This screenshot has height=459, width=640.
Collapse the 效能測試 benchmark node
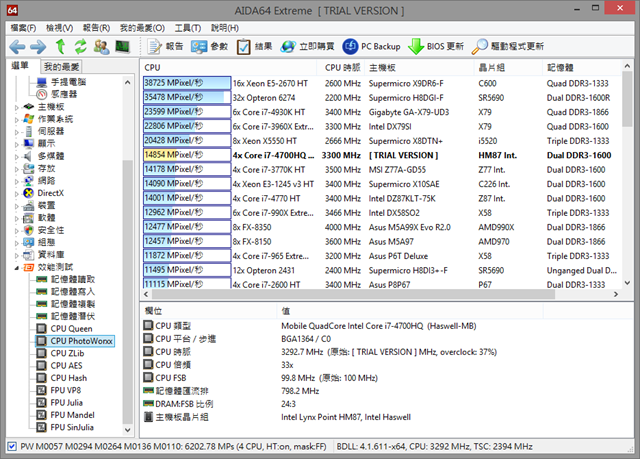[x=17, y=268]
